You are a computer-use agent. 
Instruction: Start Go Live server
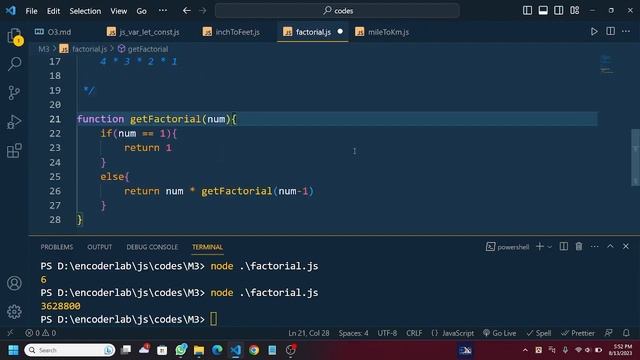[500, 333]
